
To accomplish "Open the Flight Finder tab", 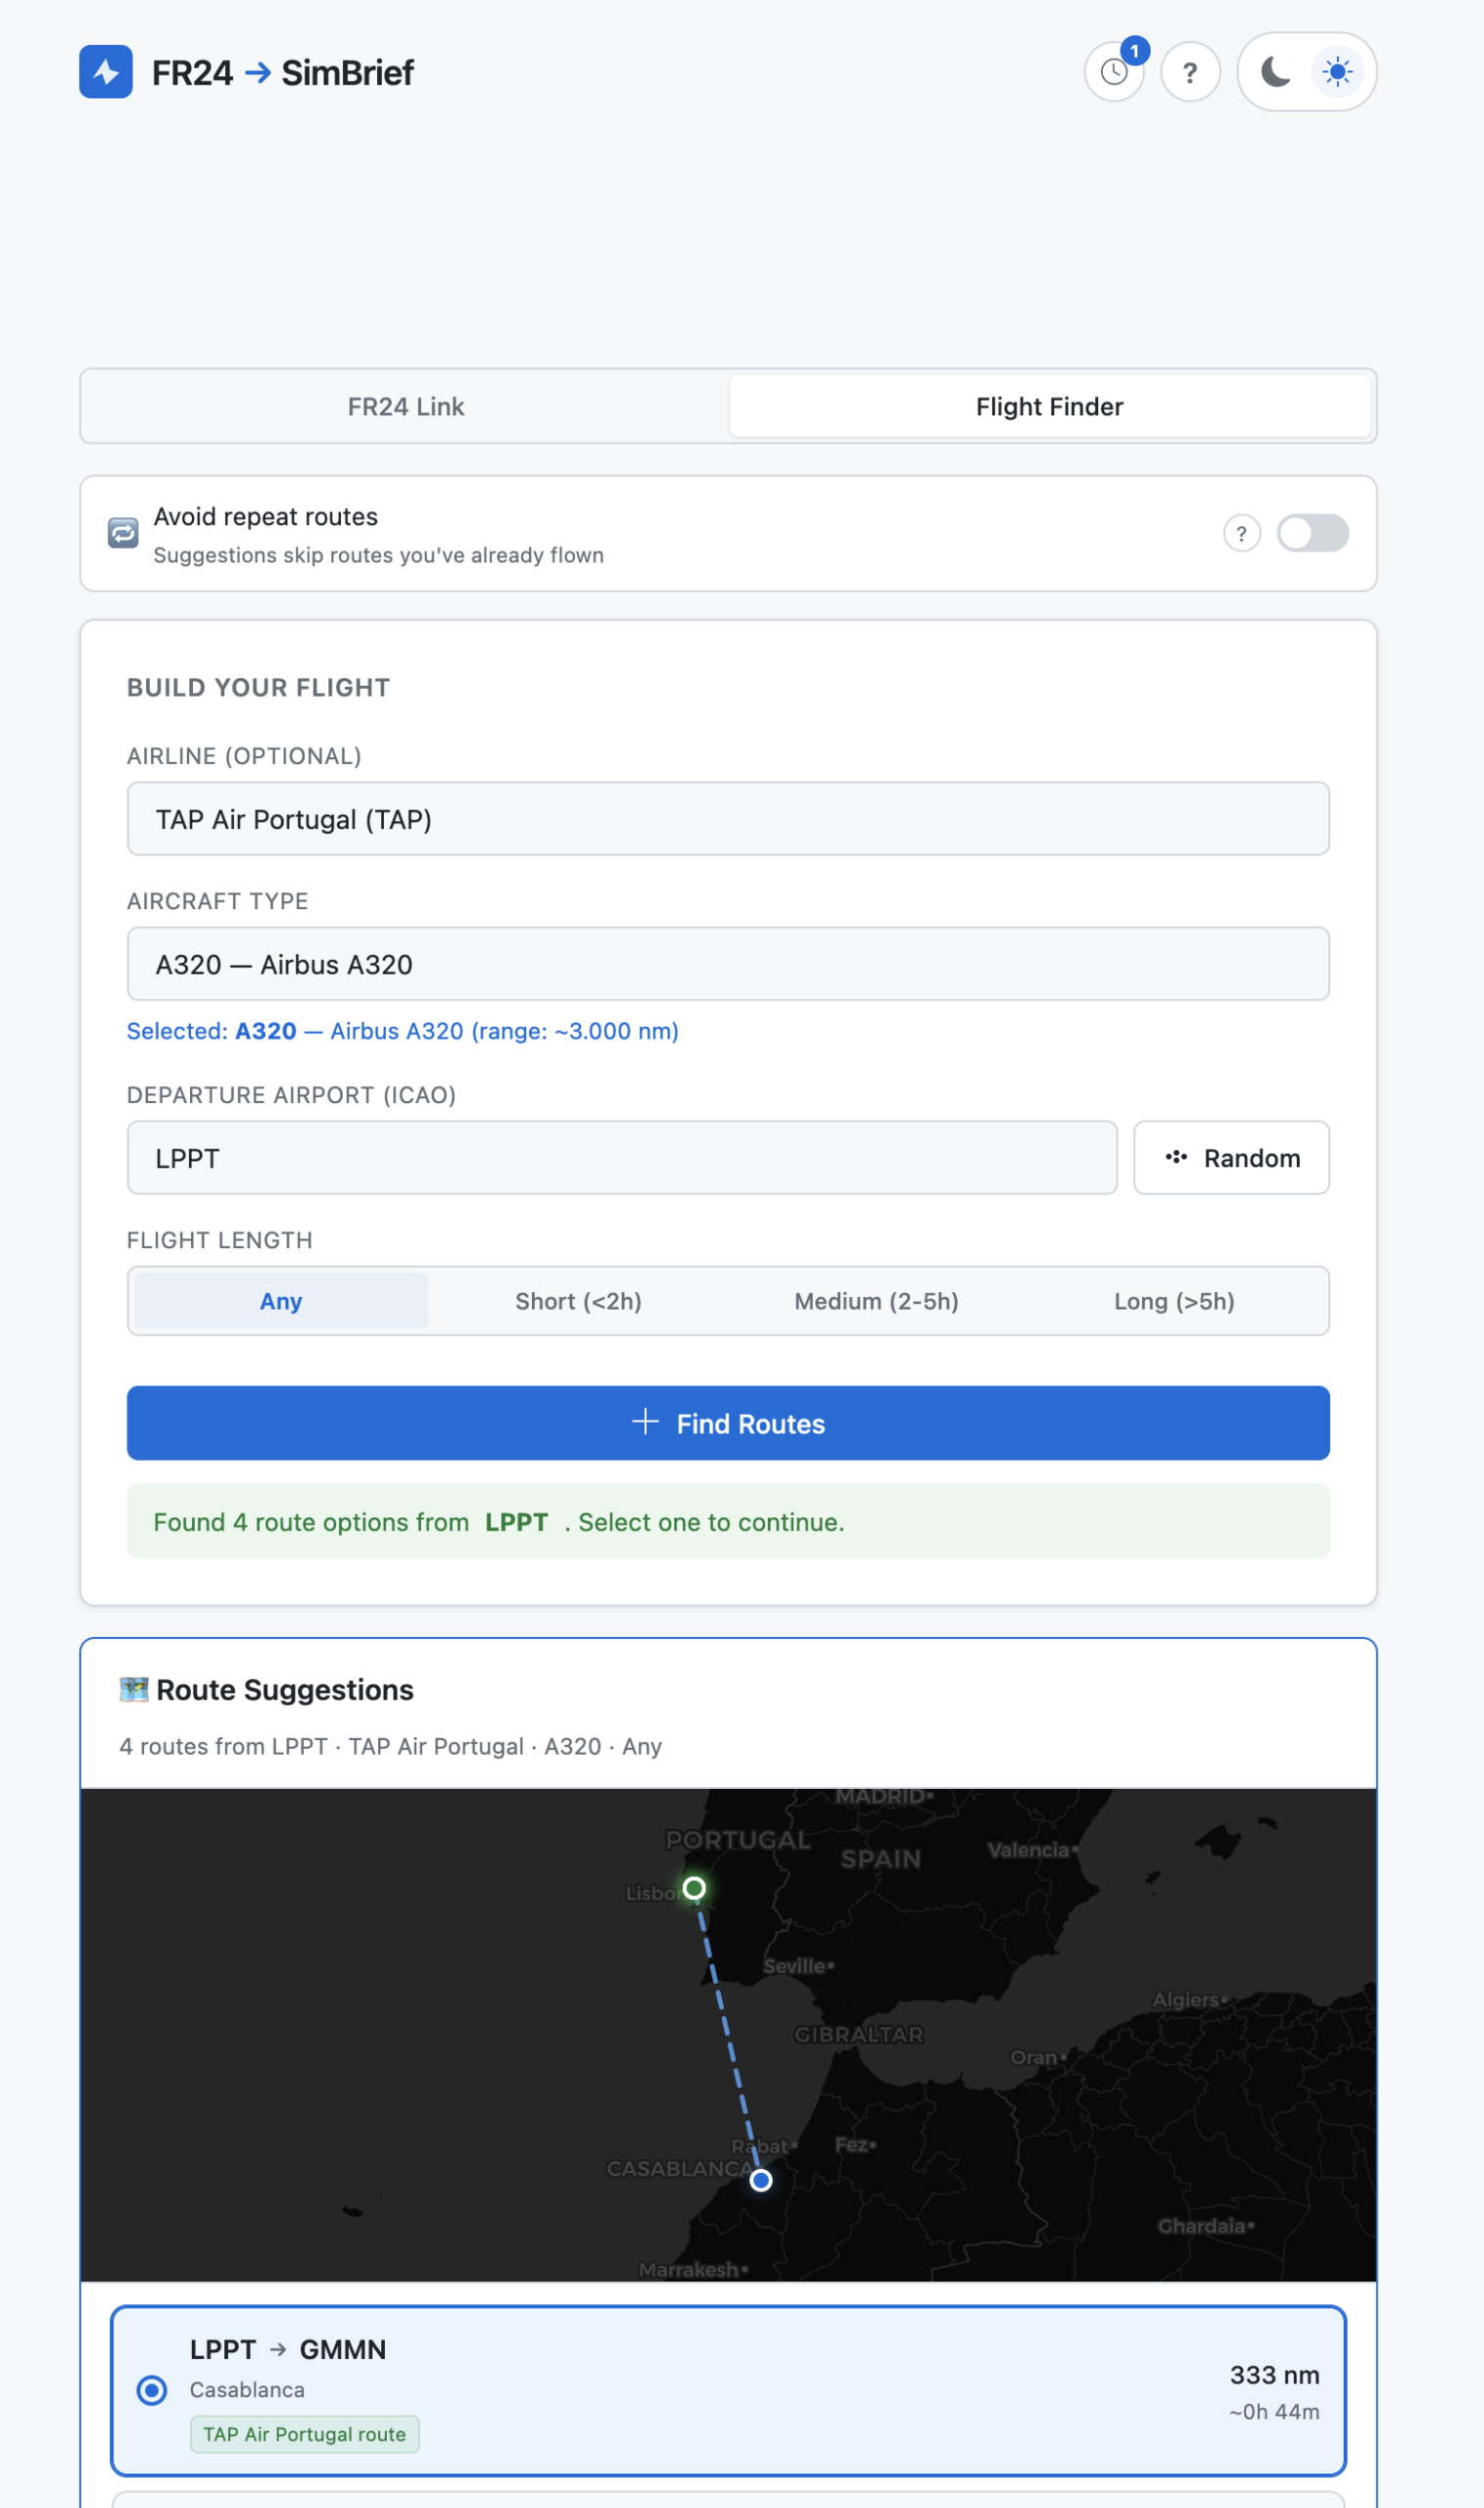I will click(1049, 407).
